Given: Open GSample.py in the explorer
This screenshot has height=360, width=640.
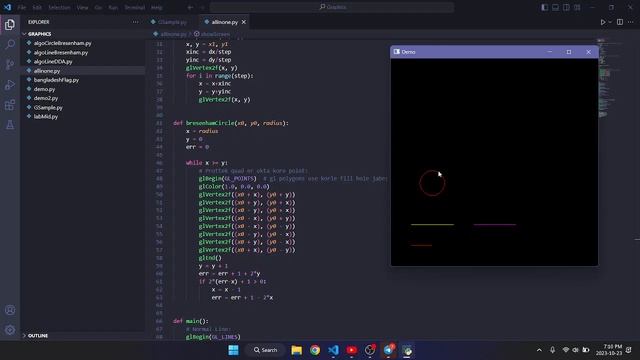Looking at the screenshot, I should tap(48, 107).
